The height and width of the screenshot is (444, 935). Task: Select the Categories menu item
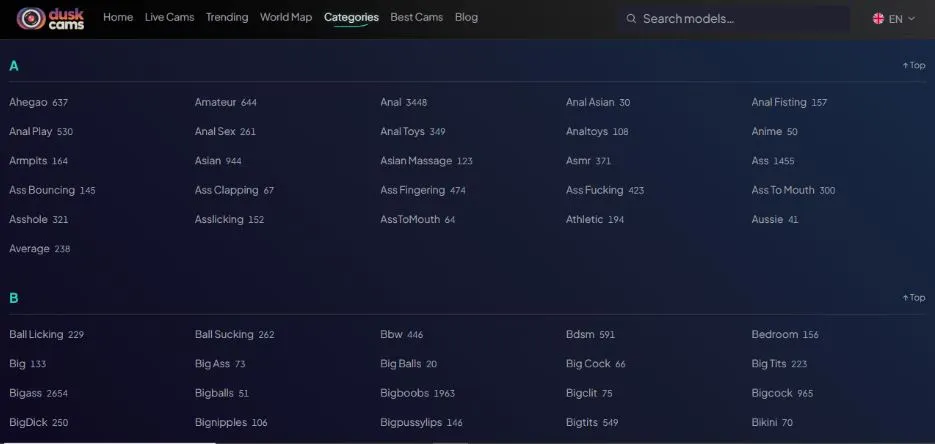351,17
